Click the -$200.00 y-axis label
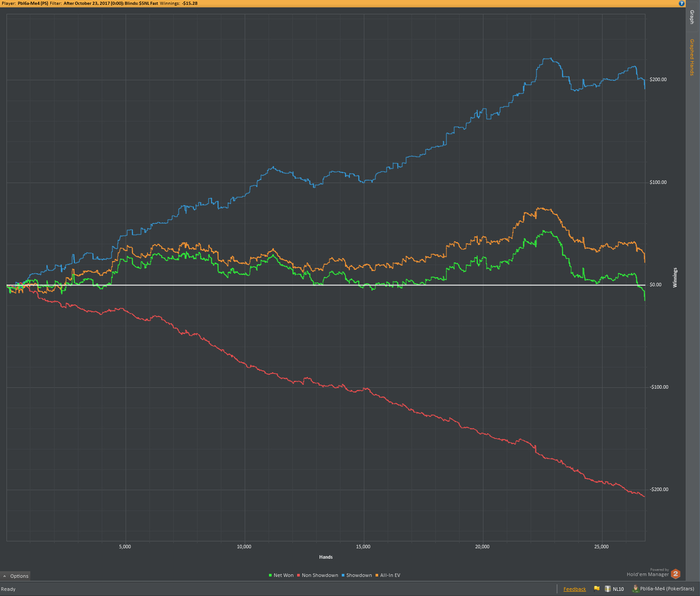Viewport: 700px width, 596px height. click(x=659, y=489)
